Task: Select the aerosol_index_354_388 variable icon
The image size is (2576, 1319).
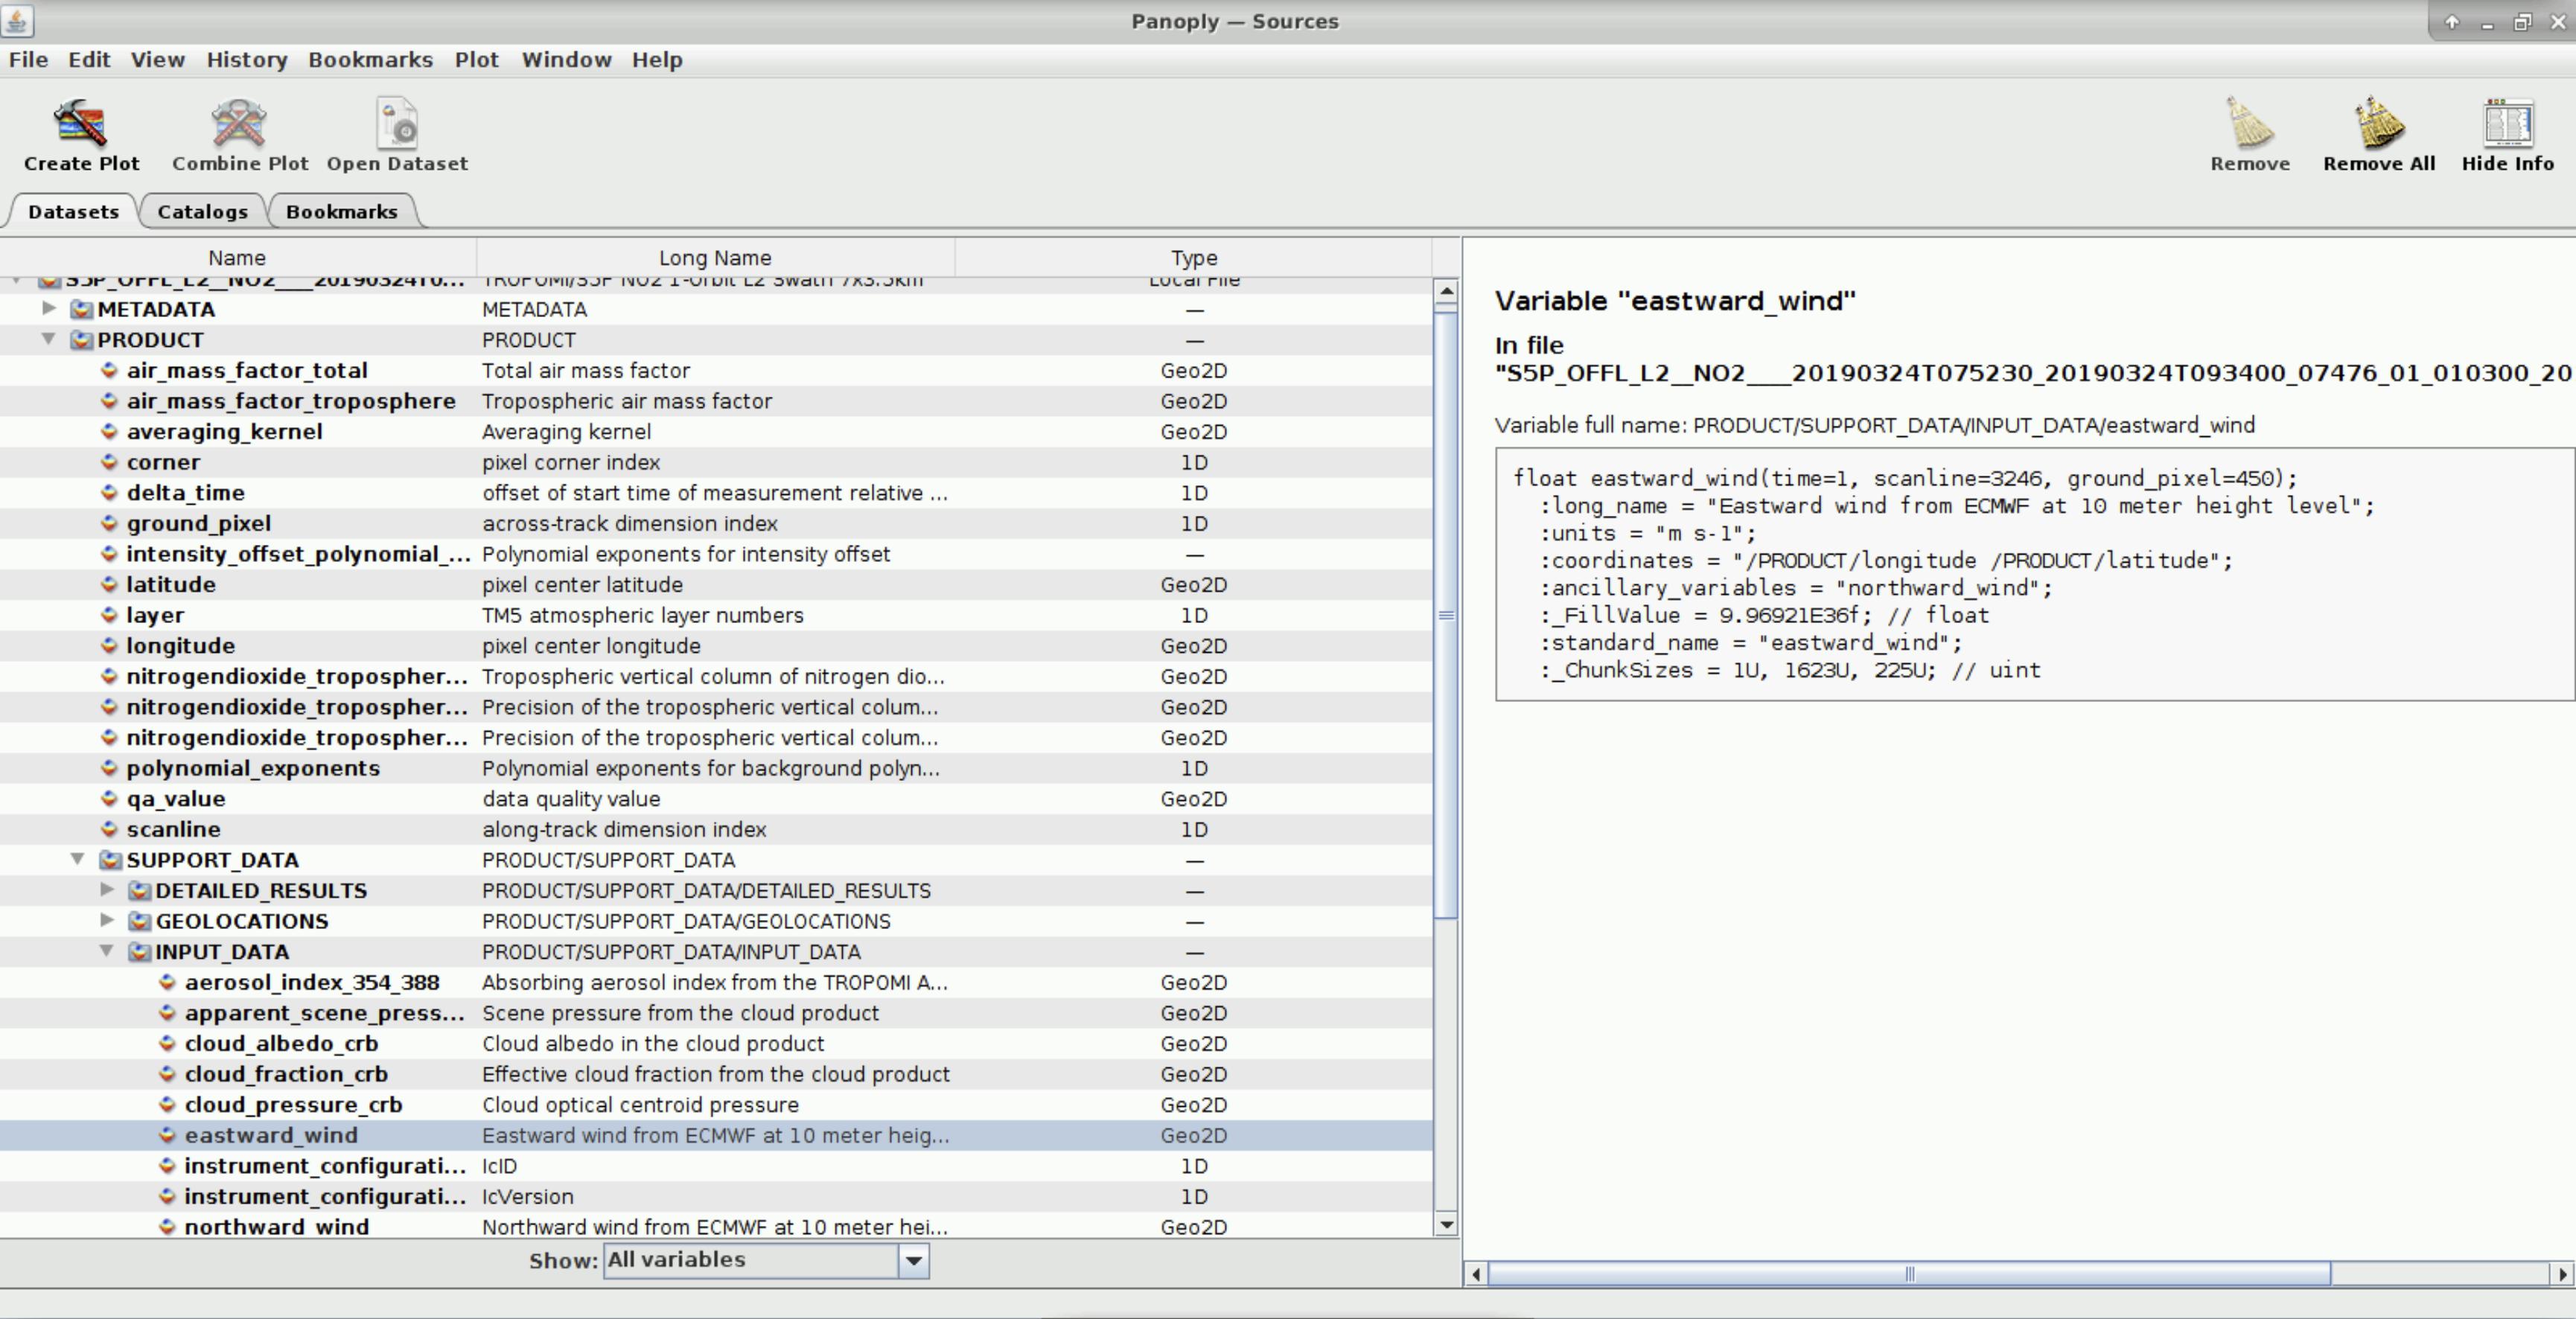Action: point(167,982)
